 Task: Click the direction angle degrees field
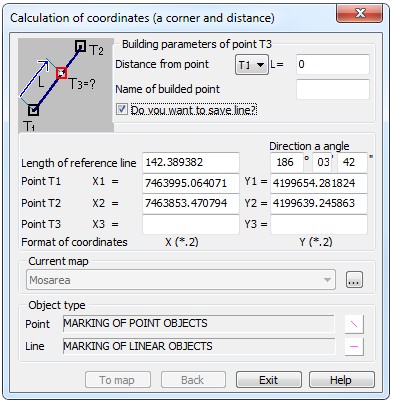[x=286, y=162]
